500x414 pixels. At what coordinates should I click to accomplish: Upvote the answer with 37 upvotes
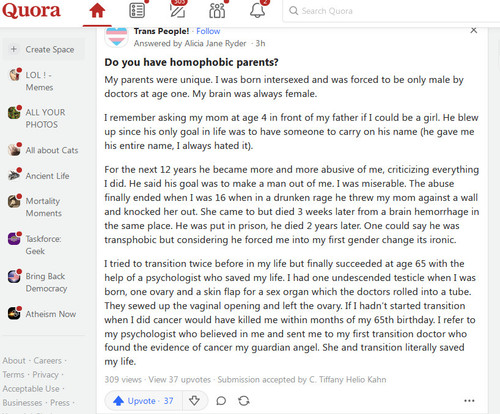point(143,401)
